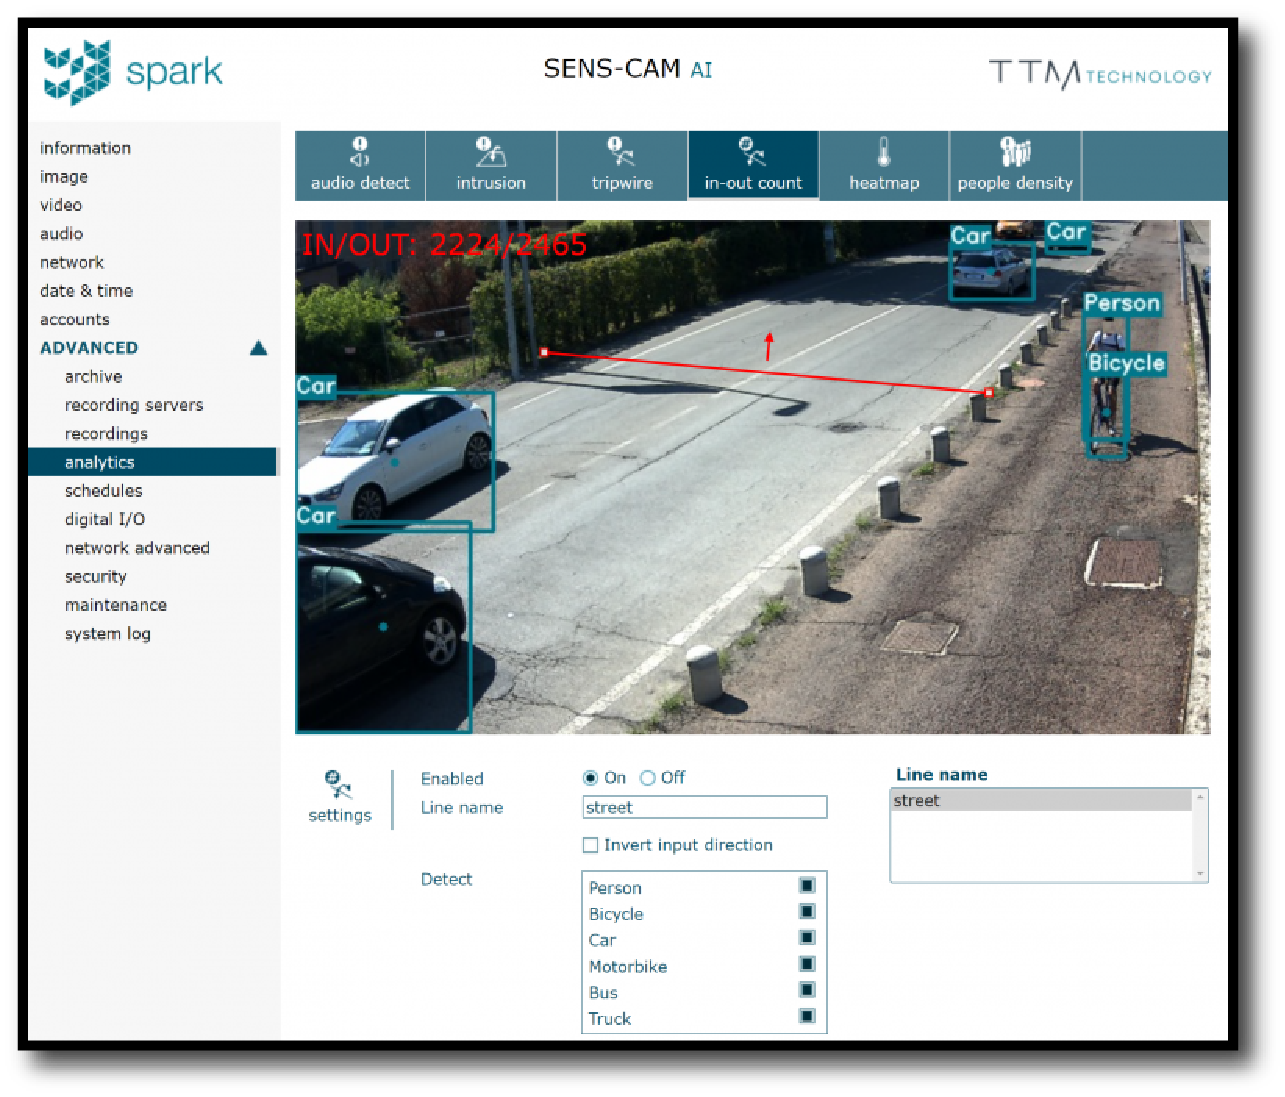Open the heatmap thermometer icon
This screenshot has height=1097, width=1285.
(883, 152)
